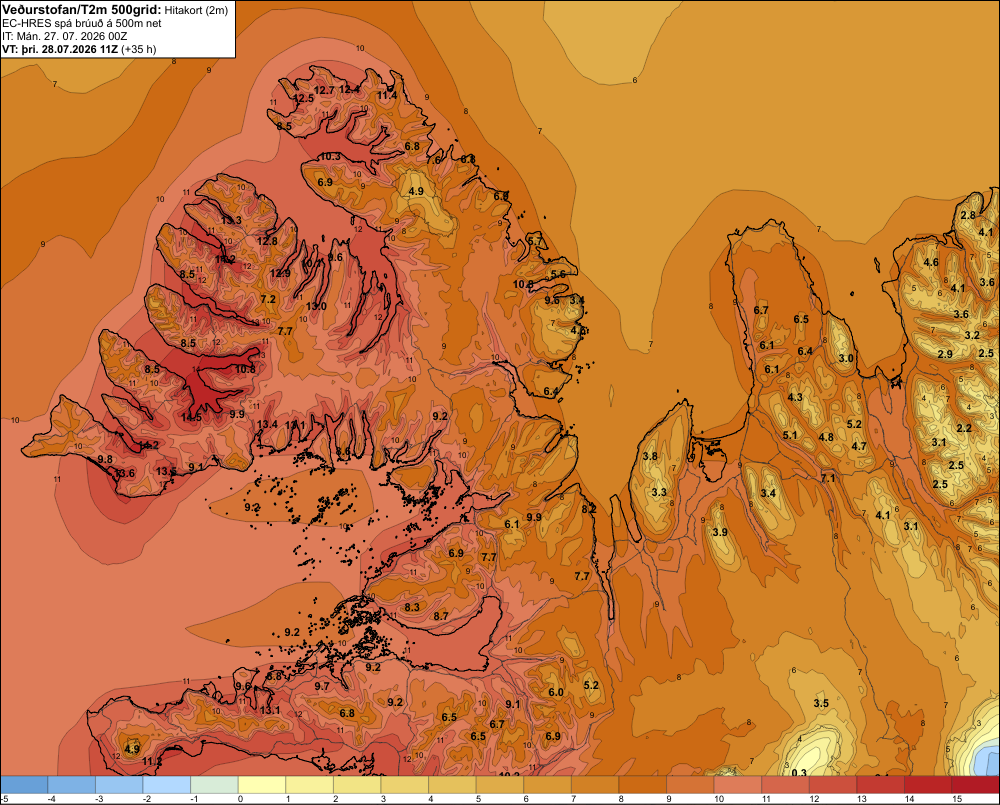The image size is (1000, 805).
Task: Click the legend swatch between 6 and 7
Action: [x=547, y=785]
